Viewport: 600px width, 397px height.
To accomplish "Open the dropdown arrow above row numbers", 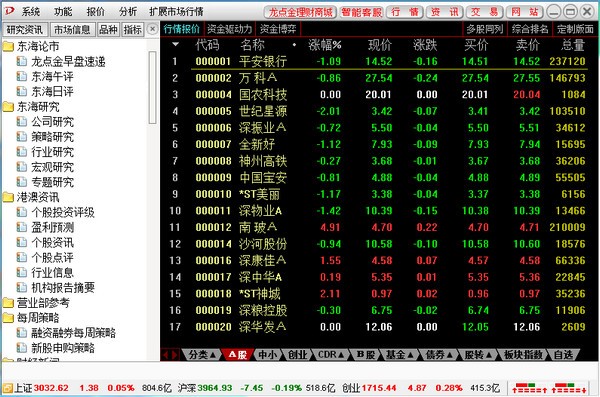I will 175,44.
